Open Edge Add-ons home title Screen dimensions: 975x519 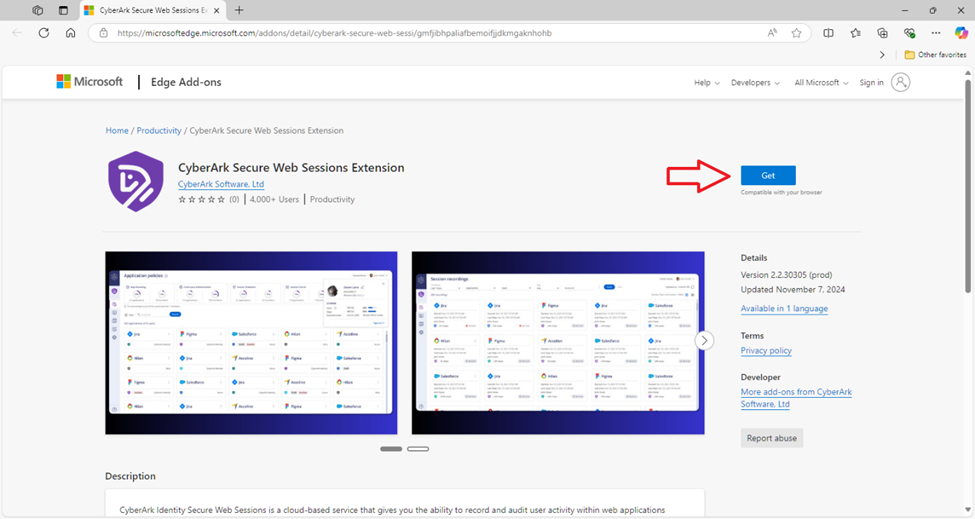(x=186, y=82)
